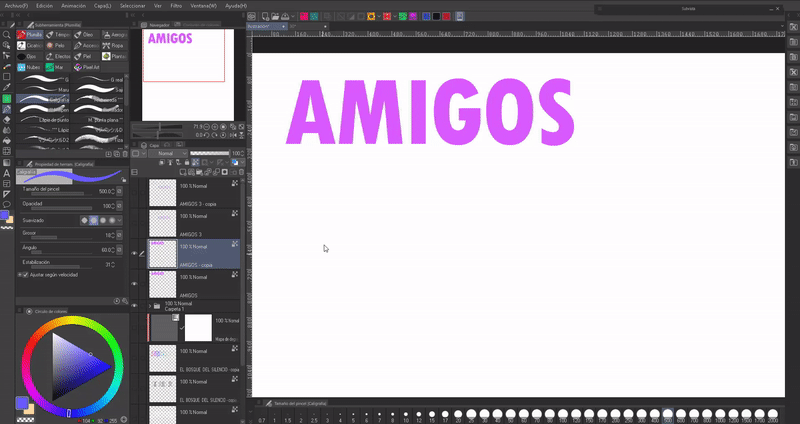Select the Zoom magnifier tool
Viewport: 800px width, 424px height.
pos(7,35)
